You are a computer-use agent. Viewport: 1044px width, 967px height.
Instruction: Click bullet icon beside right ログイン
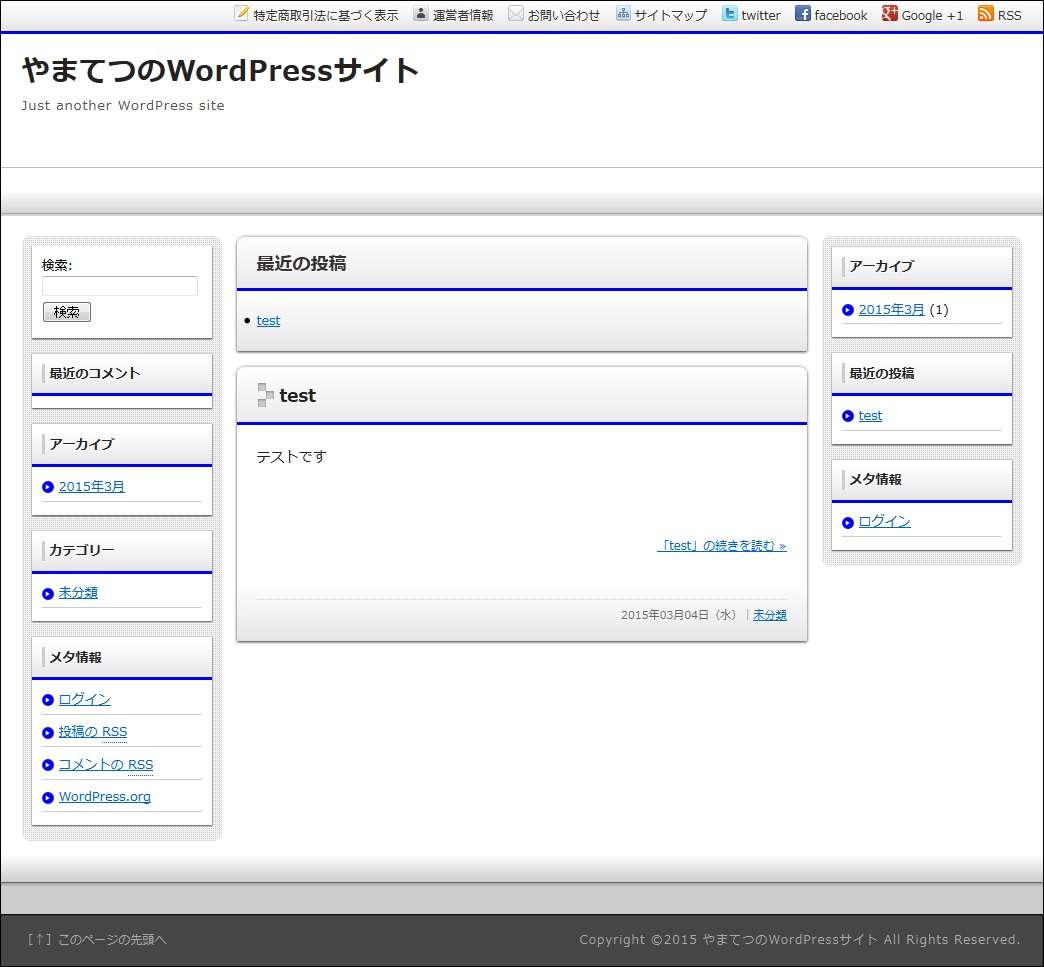tap(848, 523)
